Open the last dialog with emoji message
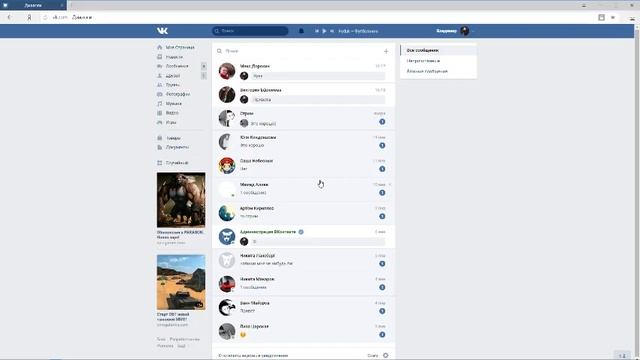This screenshot has height=360, width=640. pos(303,331)
